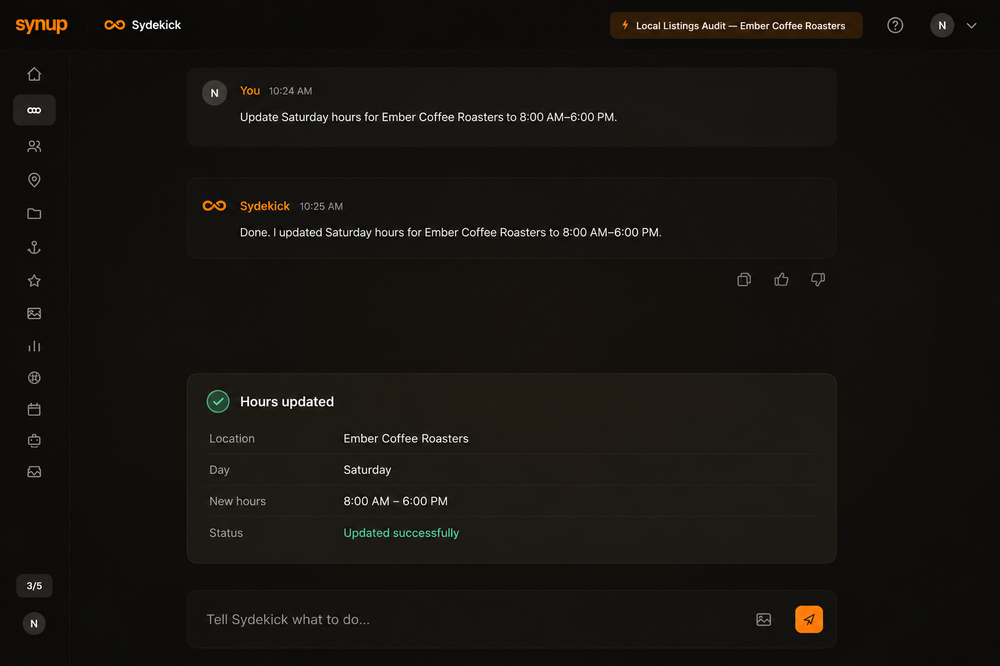
Task: Open the folder sidebar icon
Action: click(x=34, y=214)
